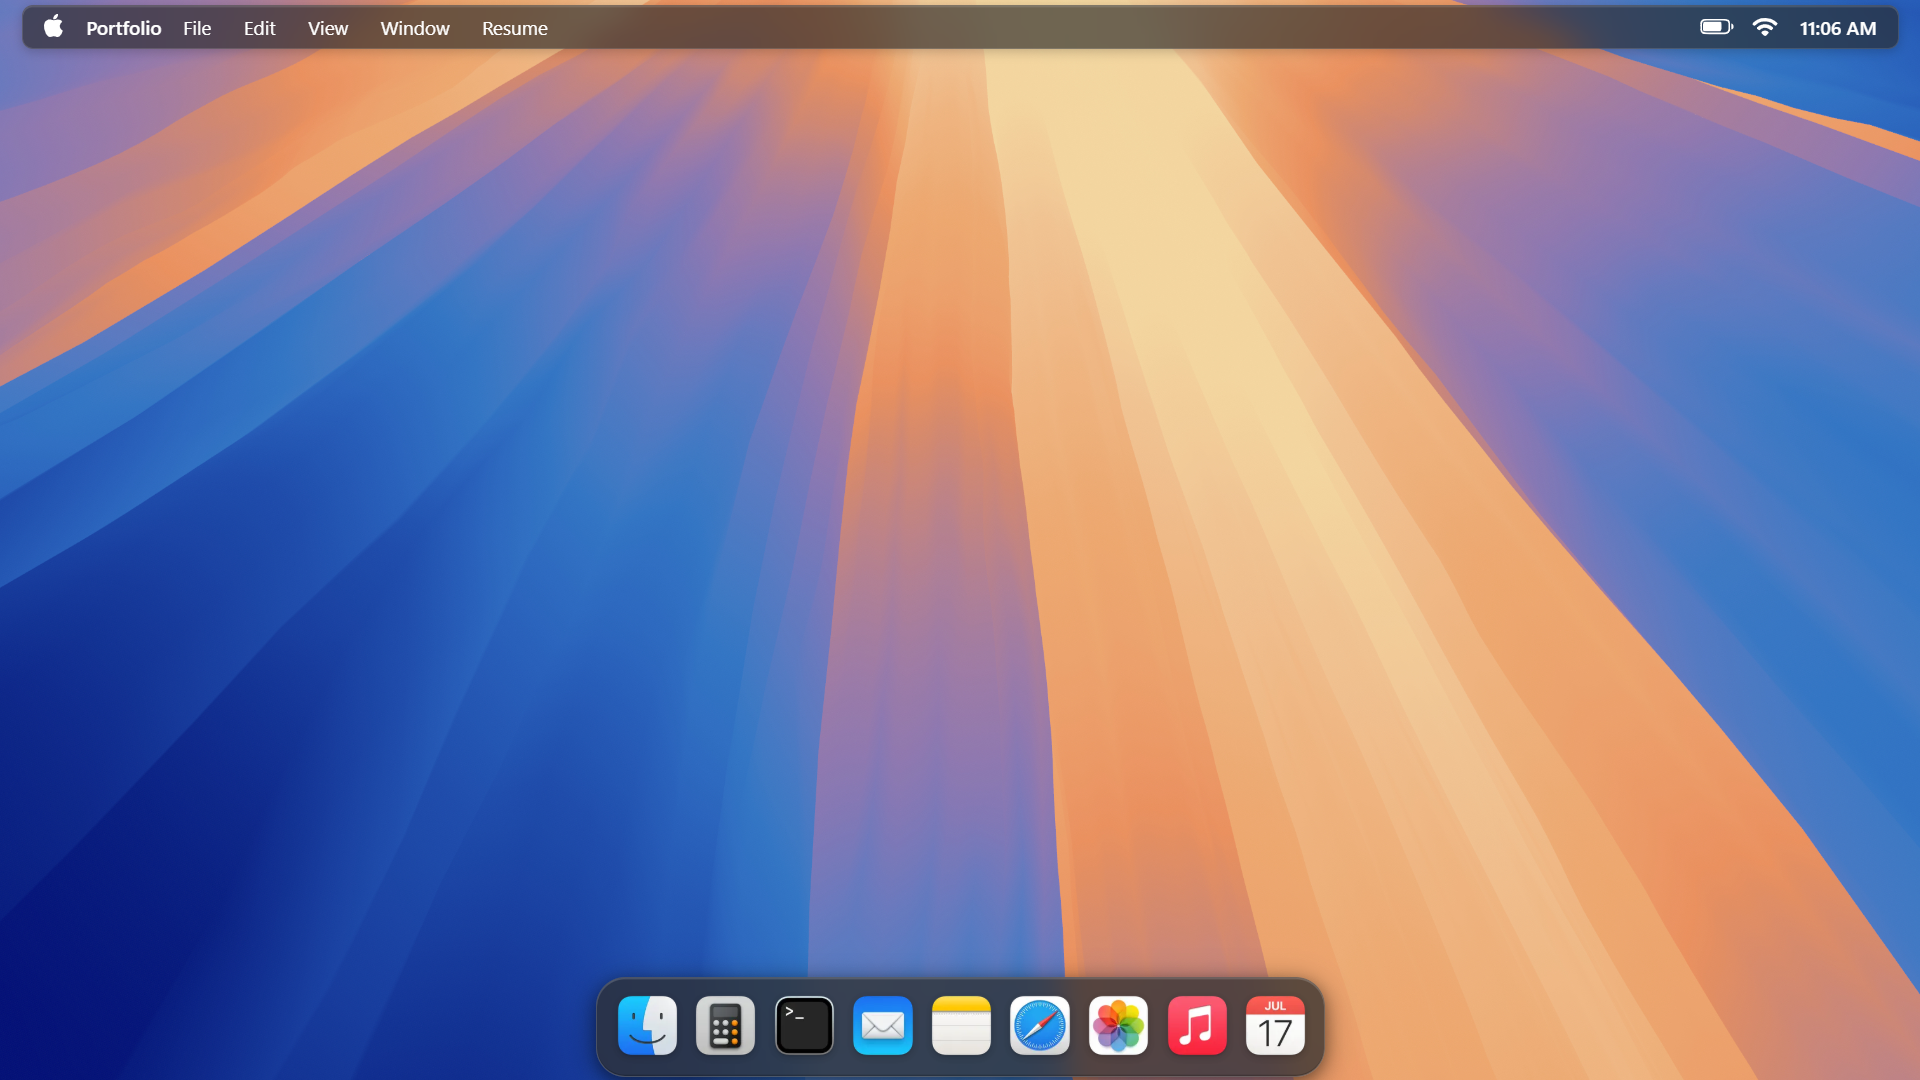
Task: Open Calendar showing July 17
Action: pyautogui.click(x=1274, y=1025)
